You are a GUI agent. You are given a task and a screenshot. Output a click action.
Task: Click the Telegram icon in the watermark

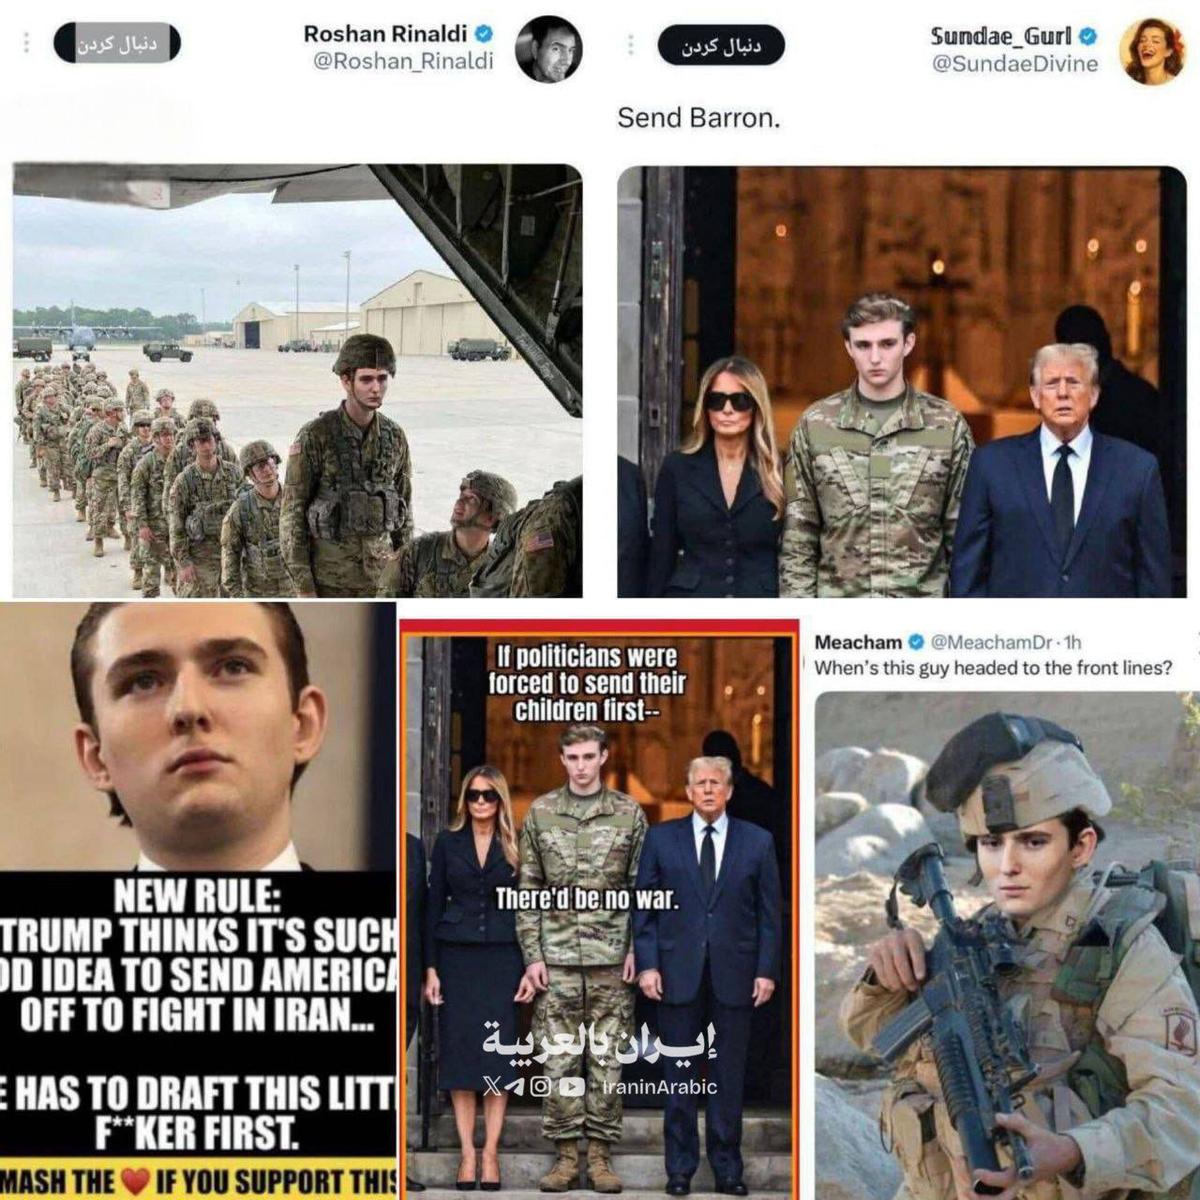[x=516, y=1087]
